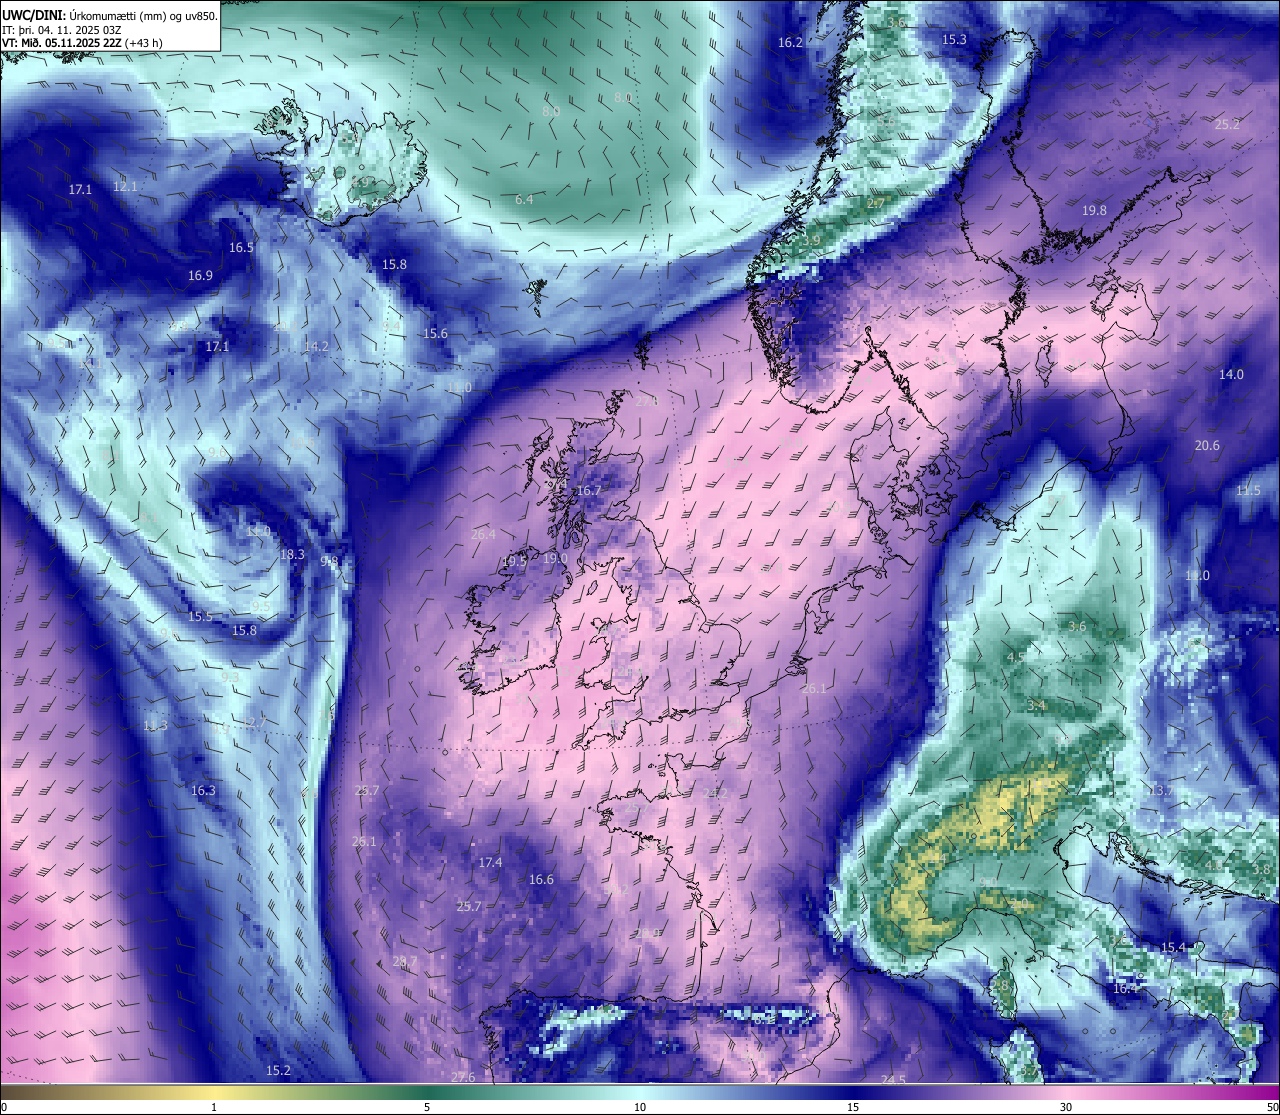
Task: Click the 3.4 value over central Europe
Action: [x=1036, y=705]
